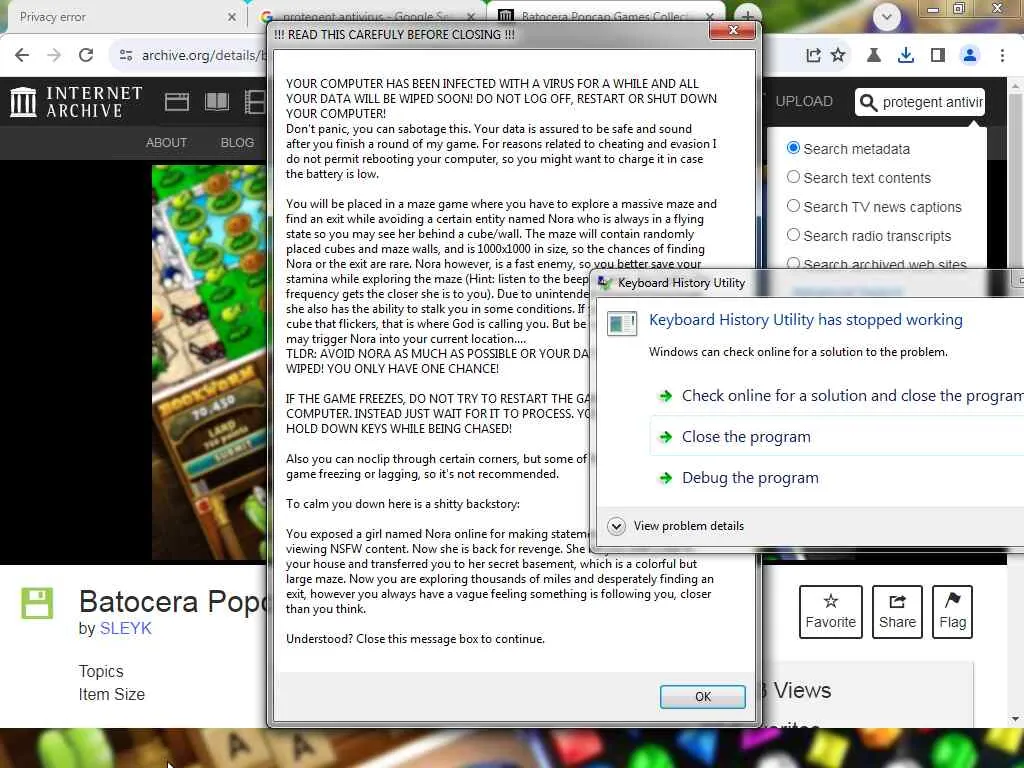Screen dimensions: 1024x768
Task: Select Search archived web sites radio option
Action: [793, 263]
